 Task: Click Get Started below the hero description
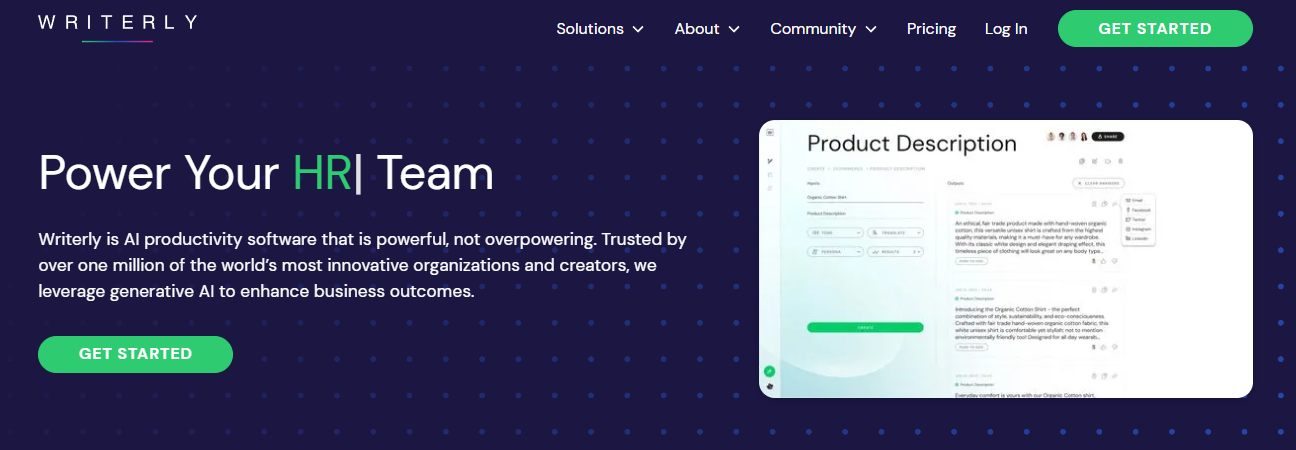pyautogui.click(x=135, y=354)
